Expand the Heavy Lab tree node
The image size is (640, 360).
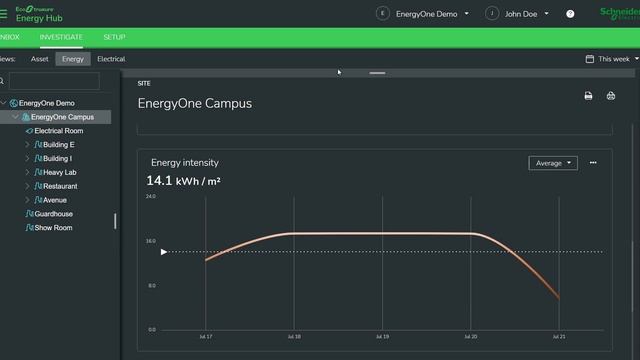pyautogui.click(x=27, y=172)
